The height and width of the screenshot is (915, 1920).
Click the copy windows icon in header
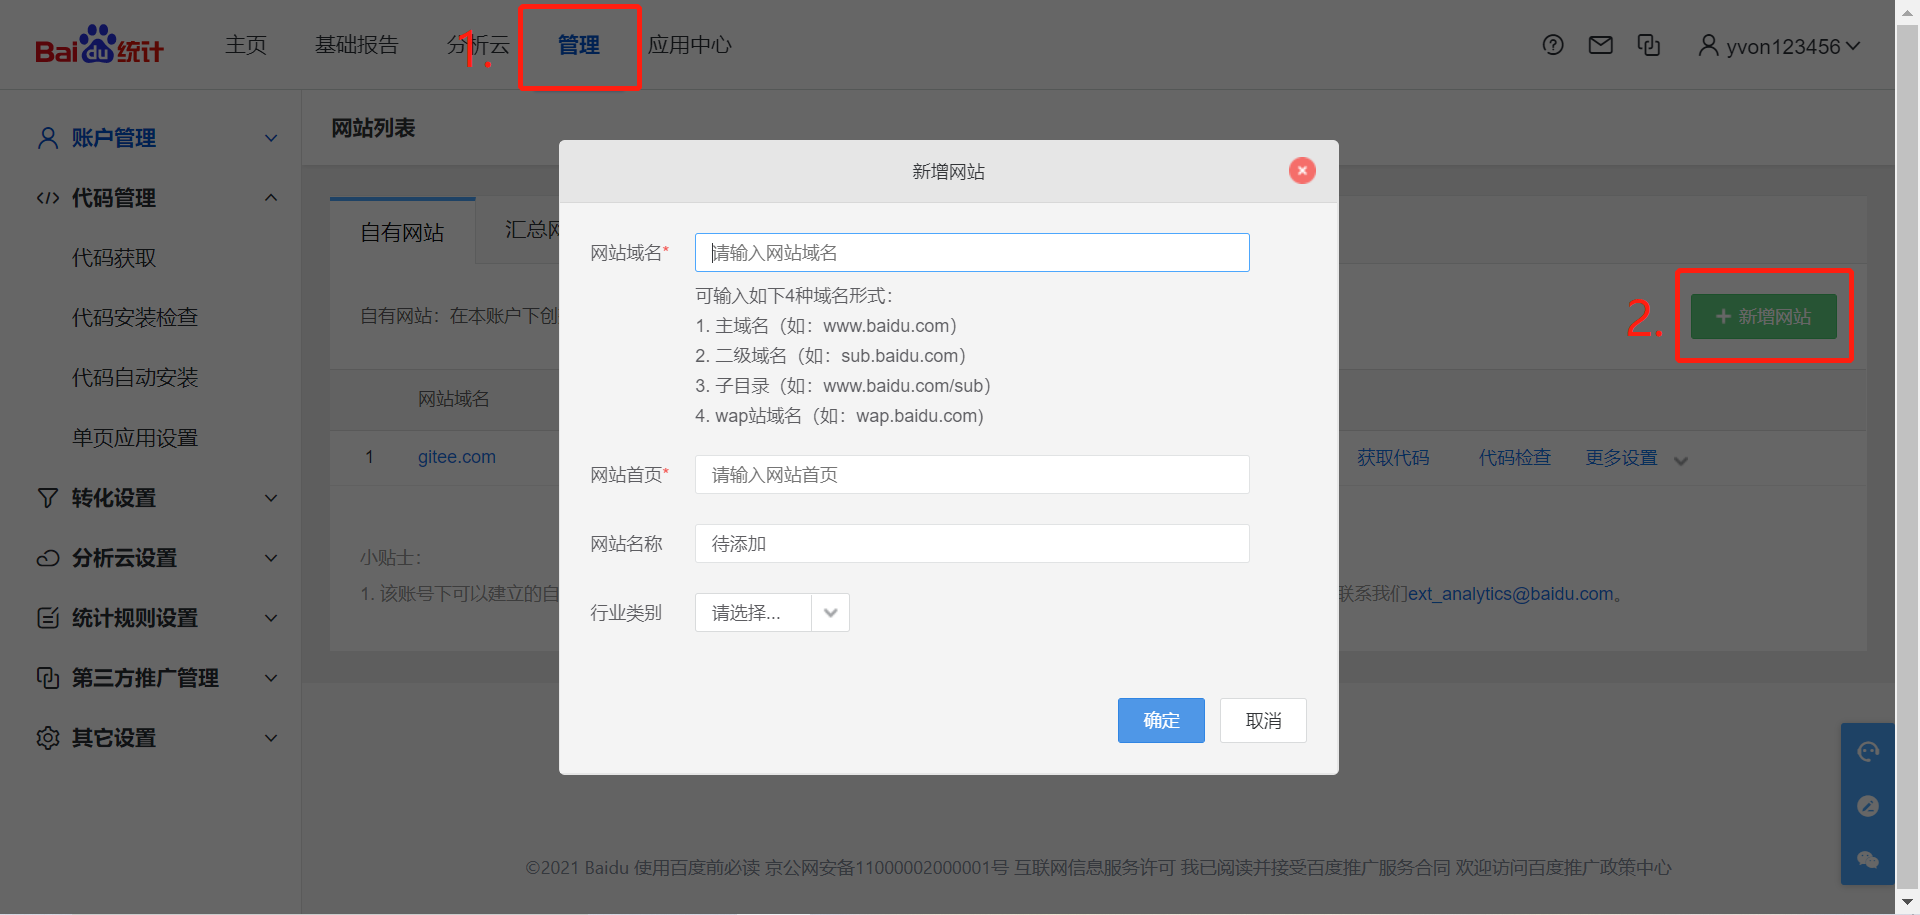pos(1649,45)
